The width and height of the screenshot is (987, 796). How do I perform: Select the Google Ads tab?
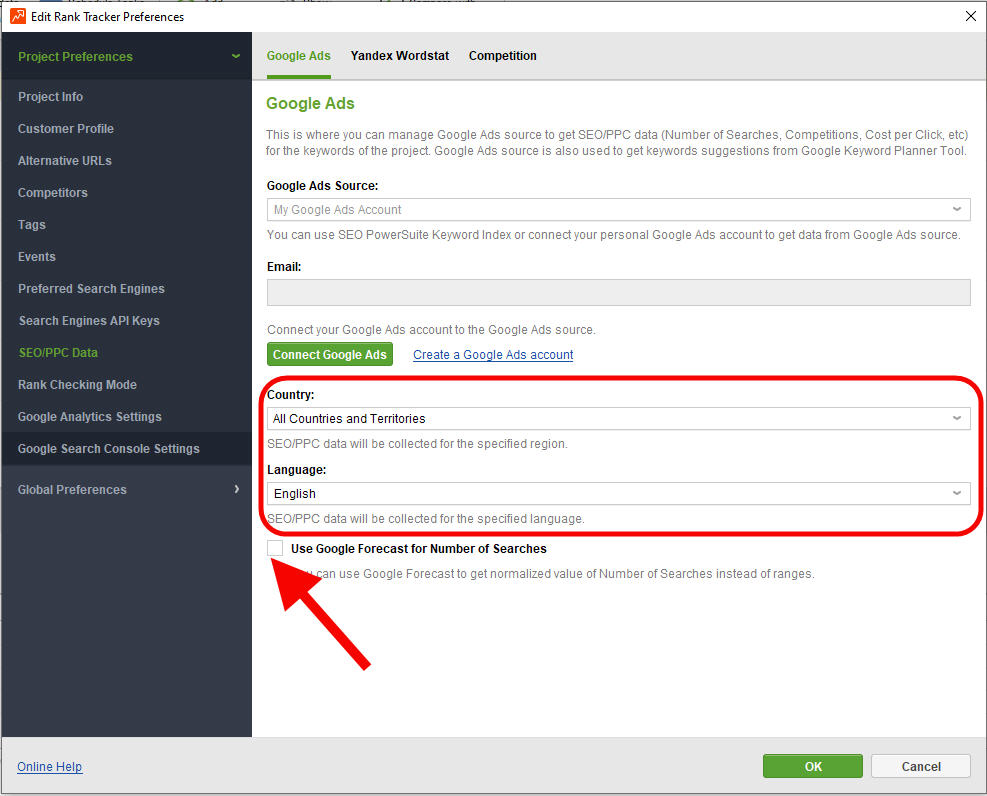[x=298, y=56]
